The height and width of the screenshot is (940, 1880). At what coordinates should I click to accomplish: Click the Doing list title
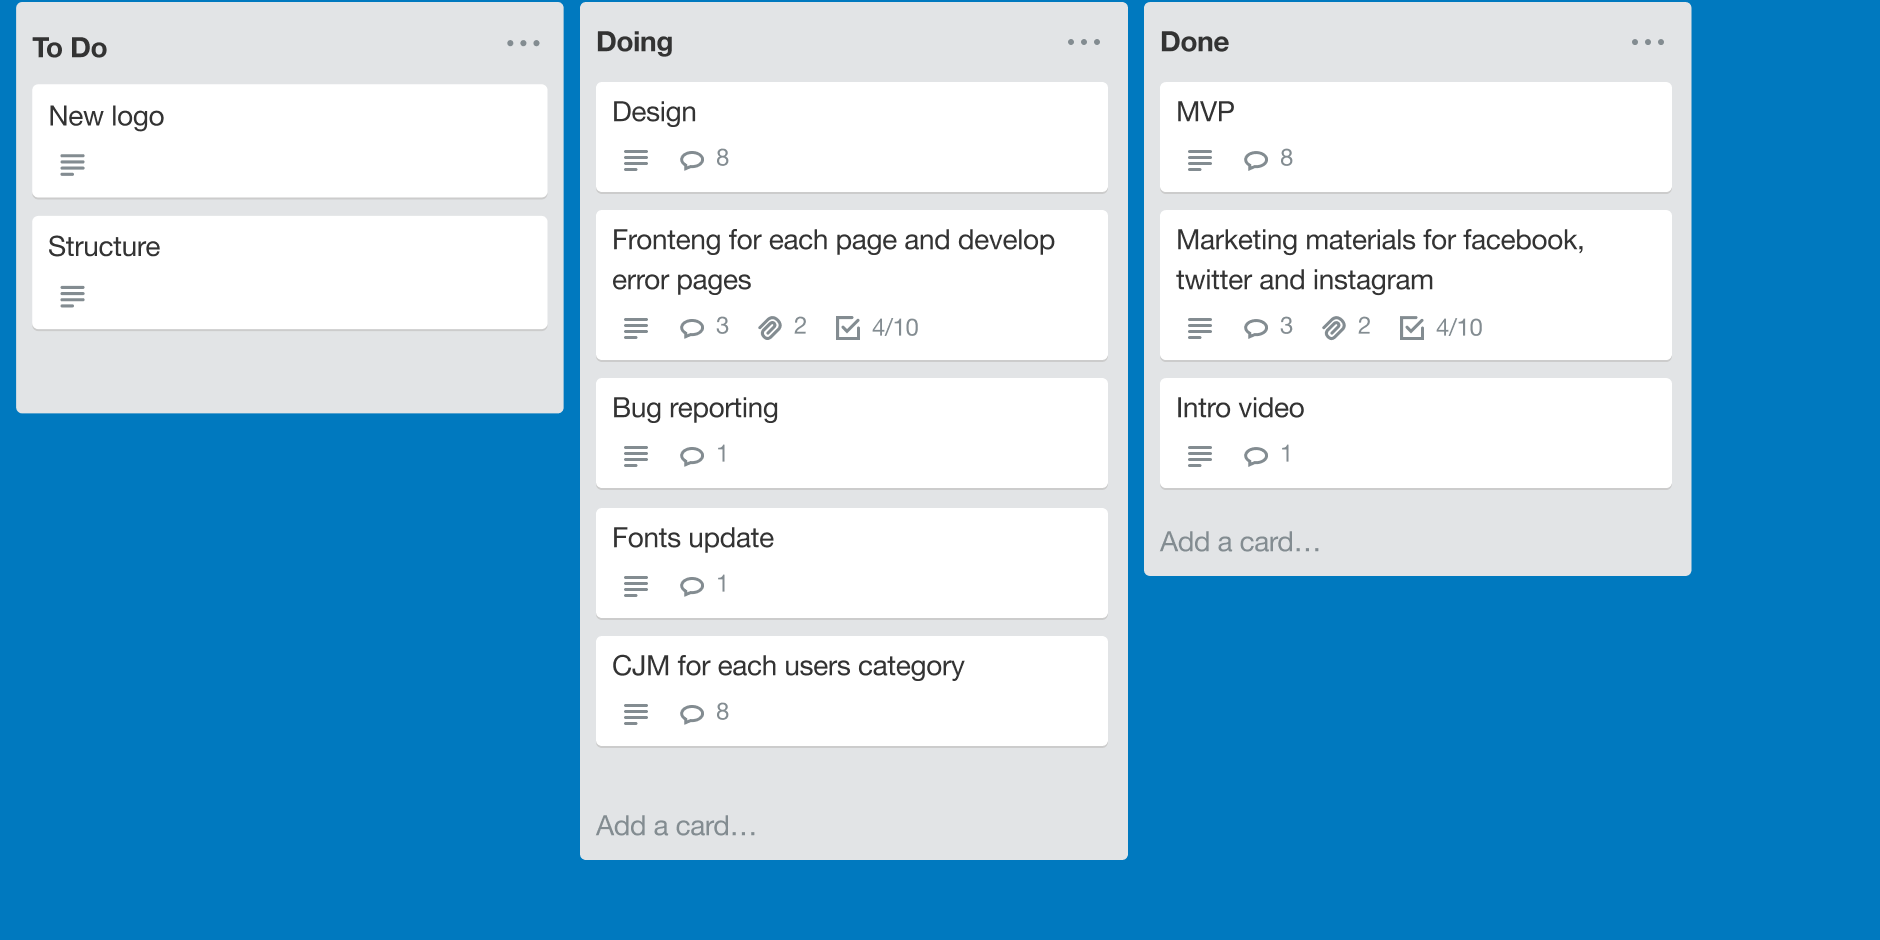pos(634,42)
